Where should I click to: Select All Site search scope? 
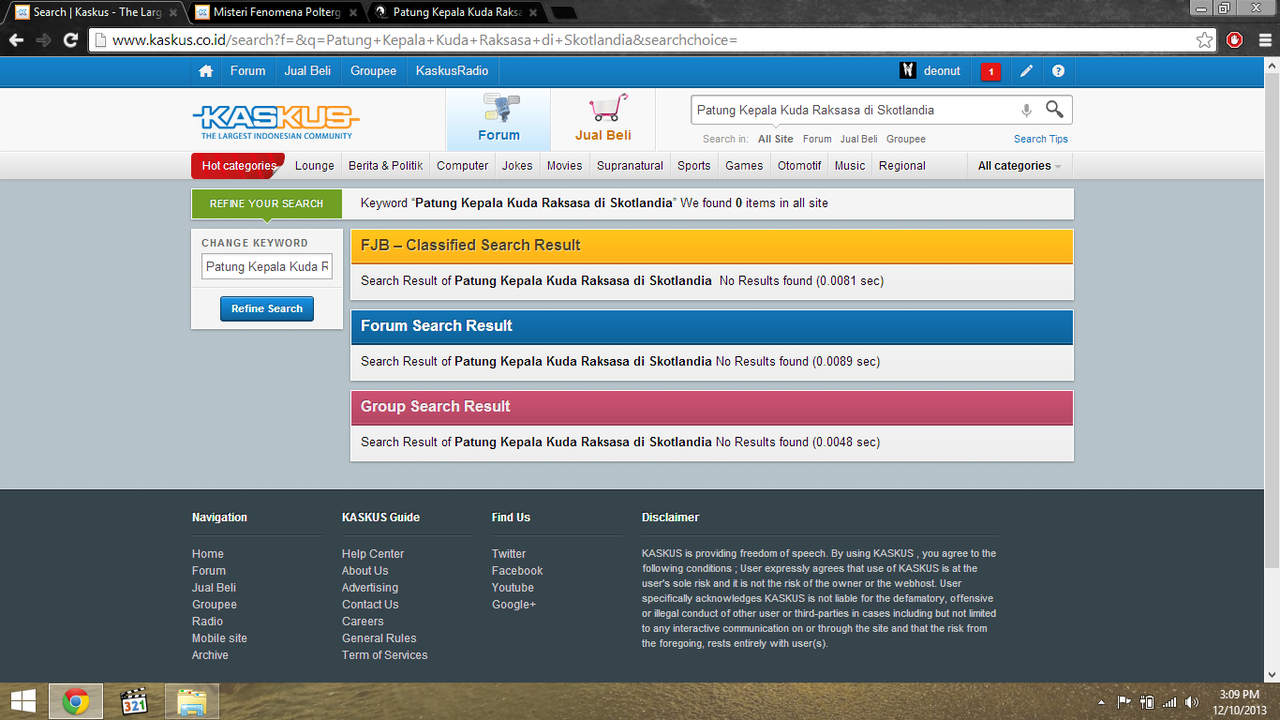coord(776,139)
